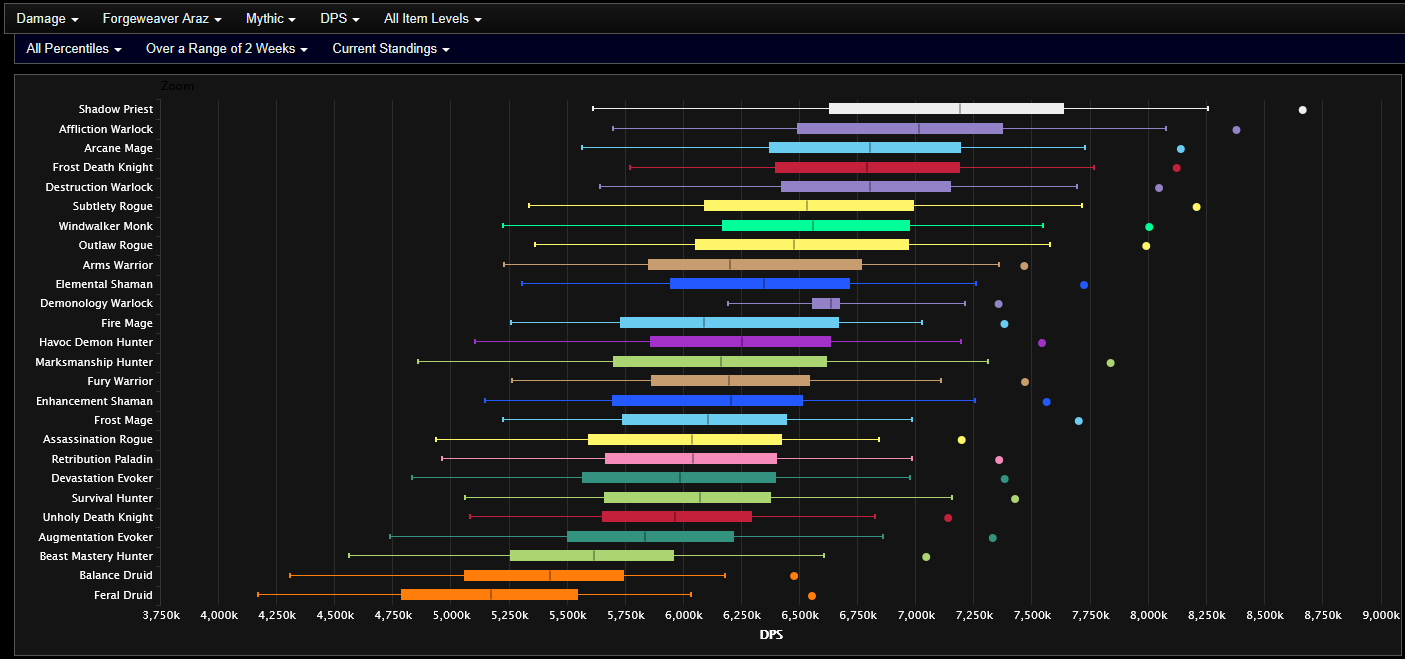Expand the All Item Levels dropdown
The height and width of the screenshot is (659, 1405).
coord(433,19)
